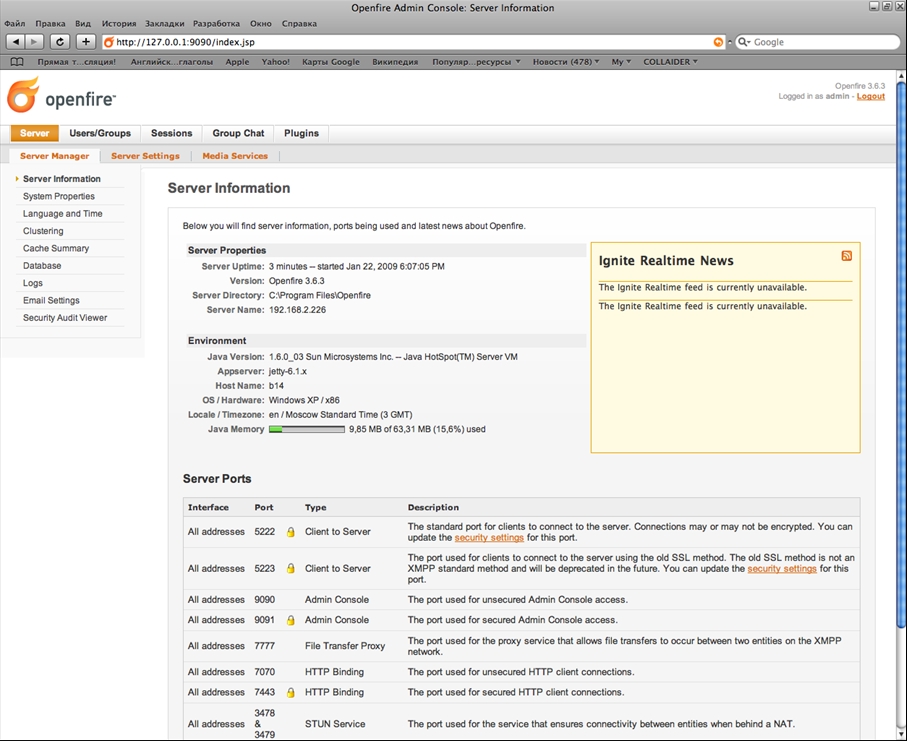
Task: Go forward with the browser forward arrow
Action: tap(34, 42)
